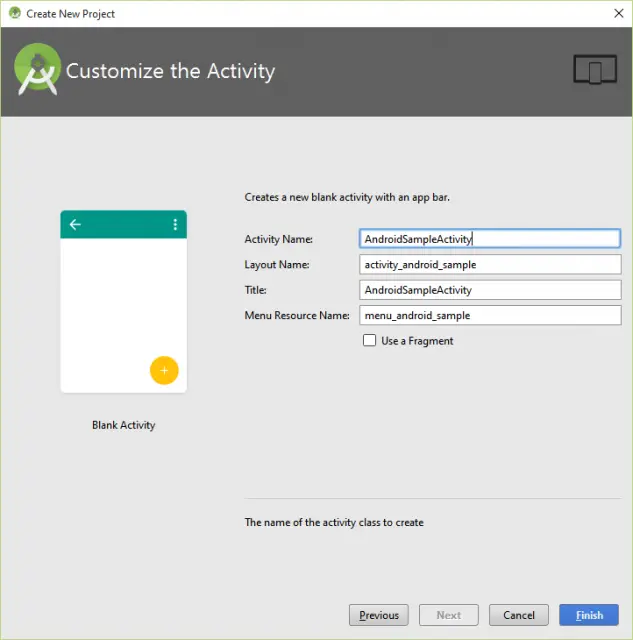
Task: Click the Android Studio logo in header
Action: pos(38,69)
